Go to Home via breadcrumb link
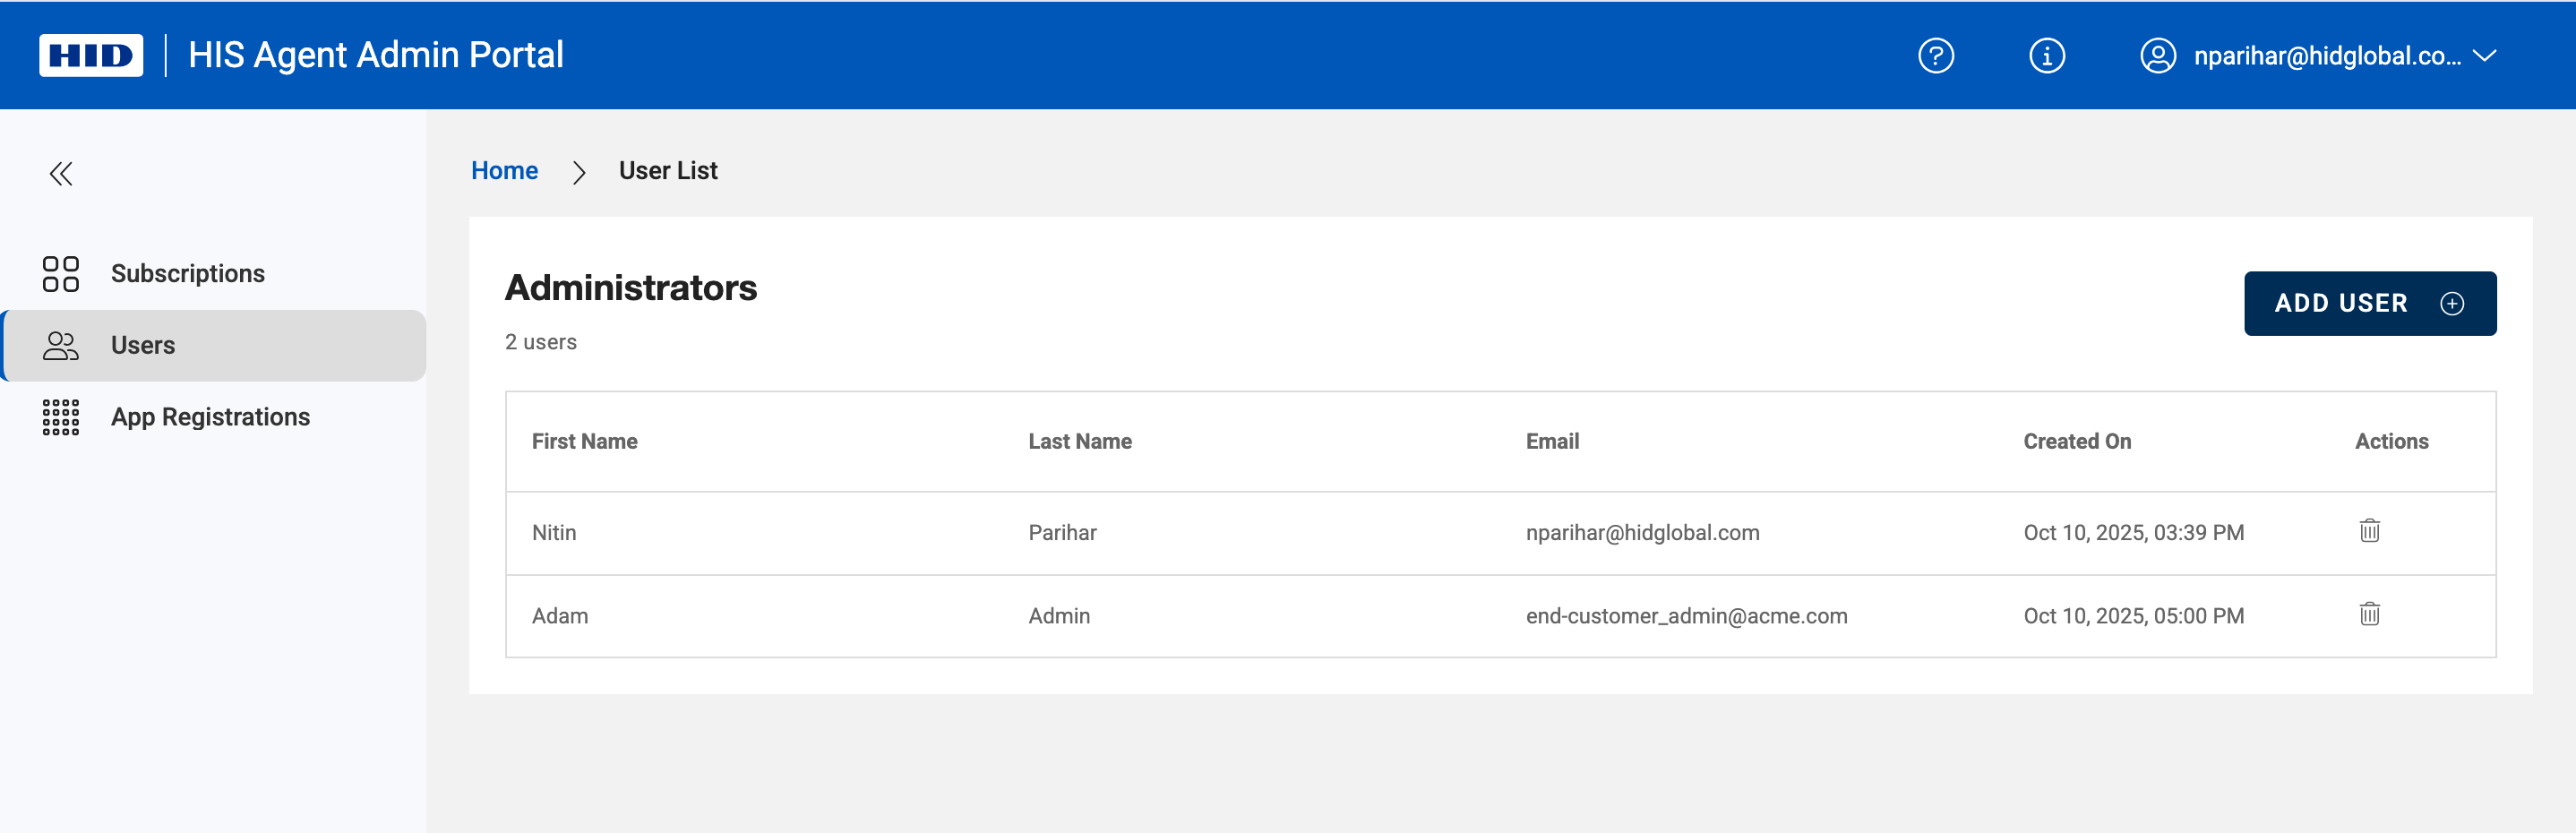This screenshot has width=2576, height=833. [504, 171]
